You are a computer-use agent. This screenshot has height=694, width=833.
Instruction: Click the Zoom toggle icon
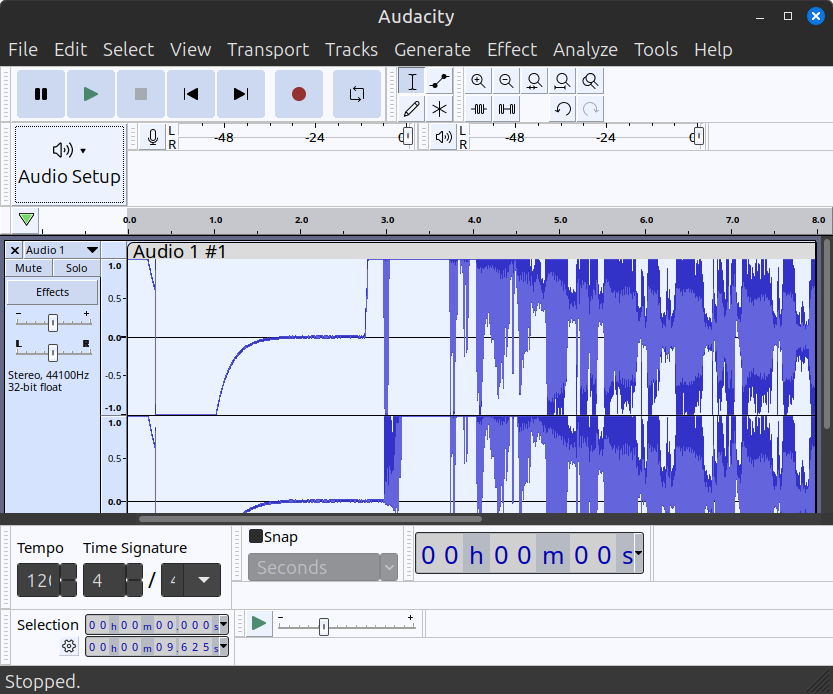(590, 81)
